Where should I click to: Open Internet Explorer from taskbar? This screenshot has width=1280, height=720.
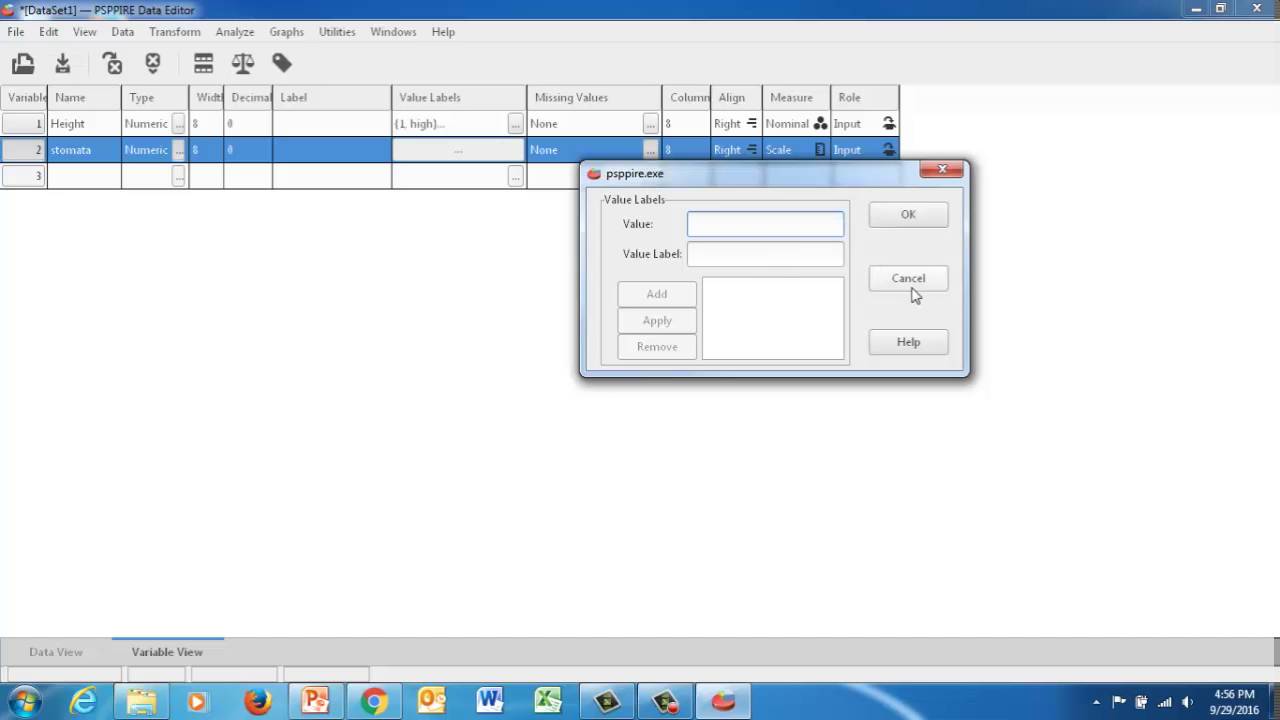pyautogui.click(x=83, y=702)
